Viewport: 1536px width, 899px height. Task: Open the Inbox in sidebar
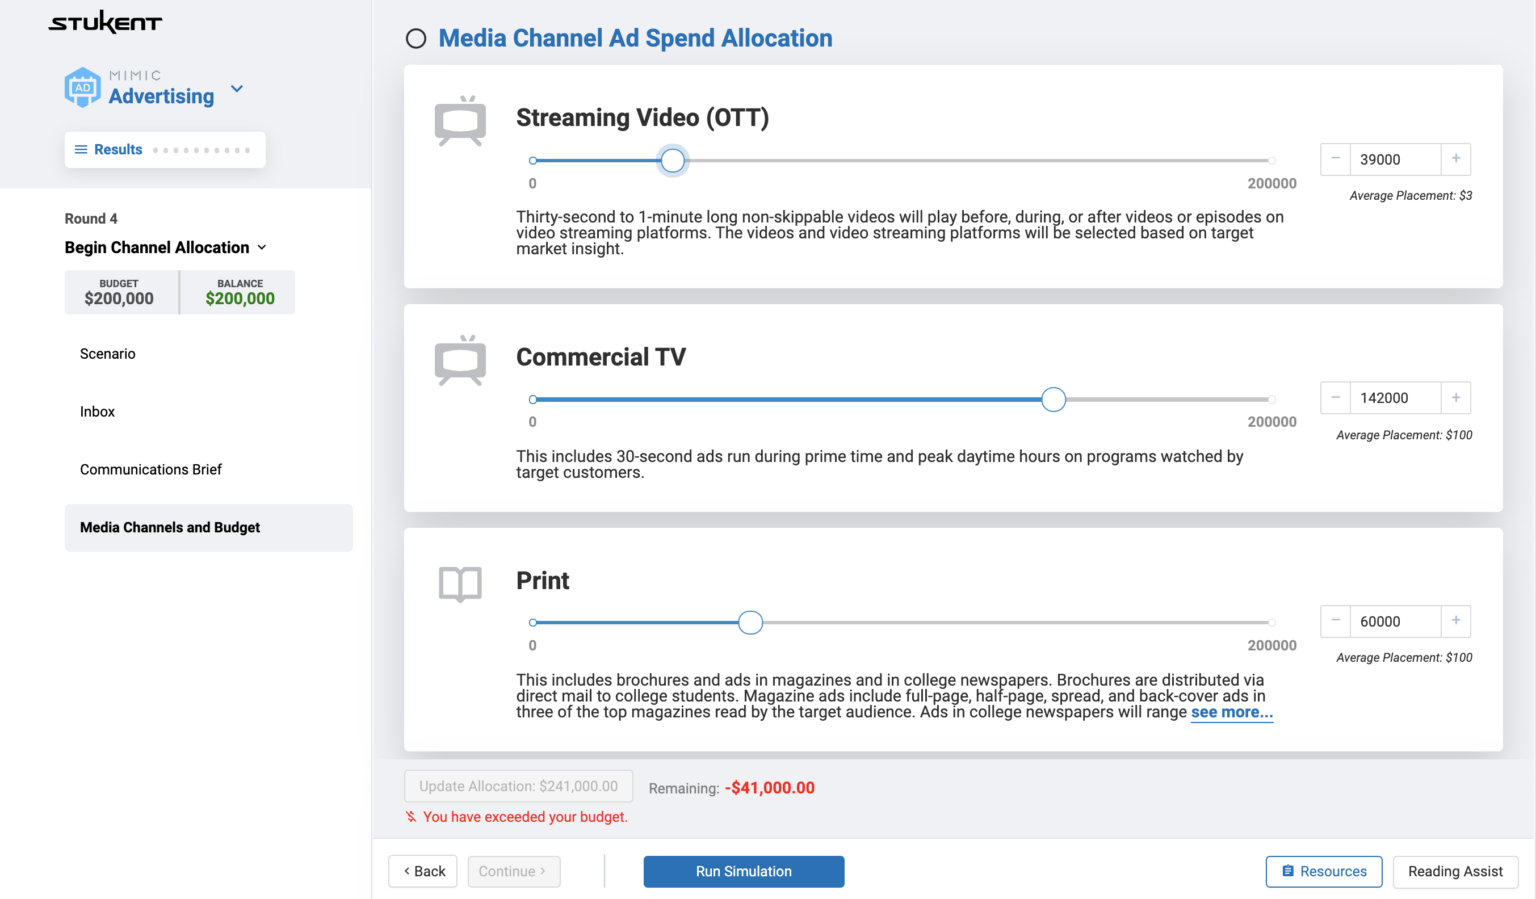(97, 412)
